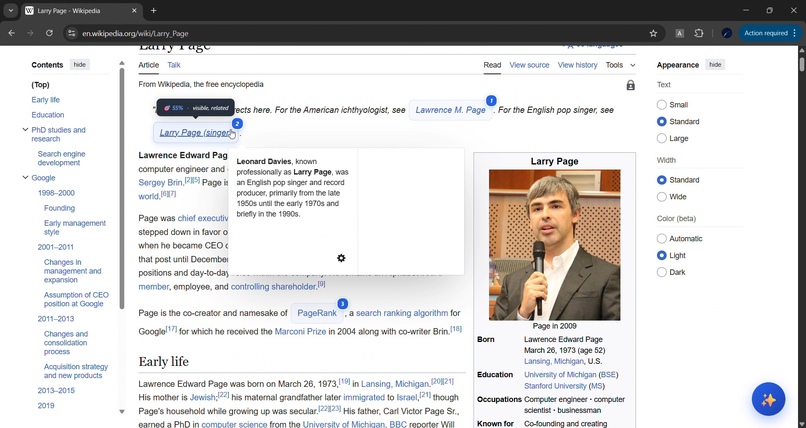This screenshot has width=806, height=428.
Task: Select Standard text size
Action: click(662, 122)
